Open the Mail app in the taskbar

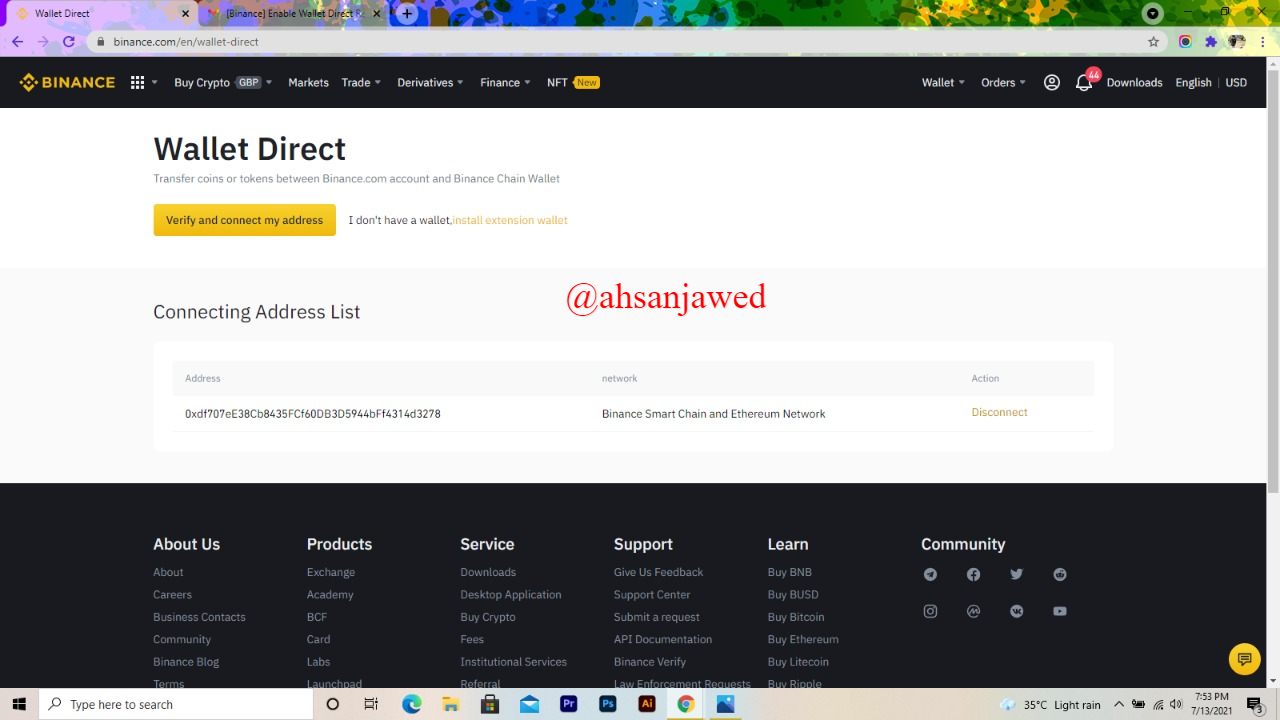[530, 704]
